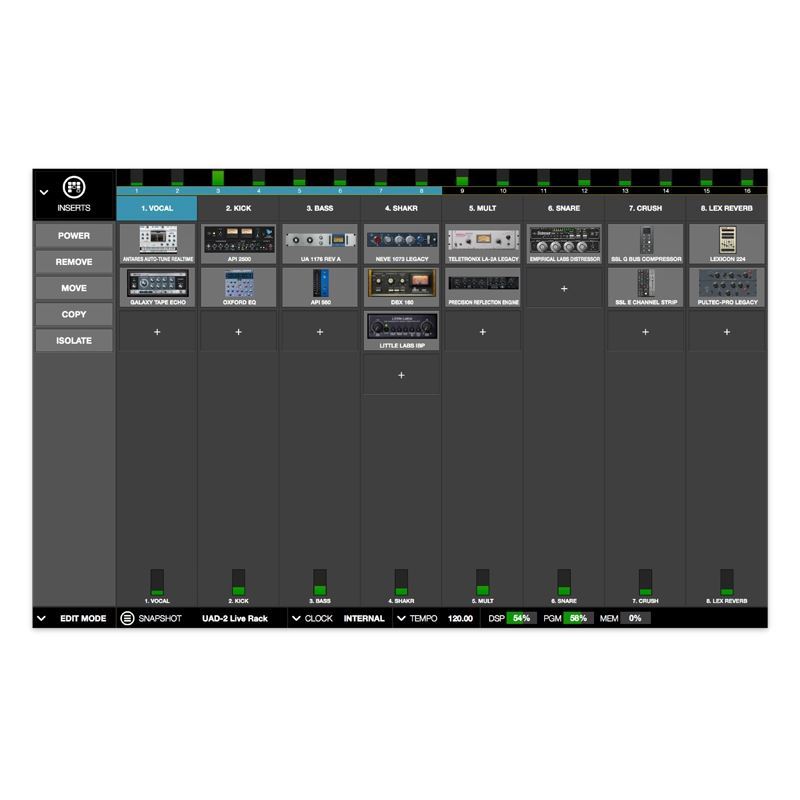The height and width of the screenshot is (800, 800).
Task: Add a plugin to the Shakr channel
Action: pyautogui.click(x=402, y=376)
